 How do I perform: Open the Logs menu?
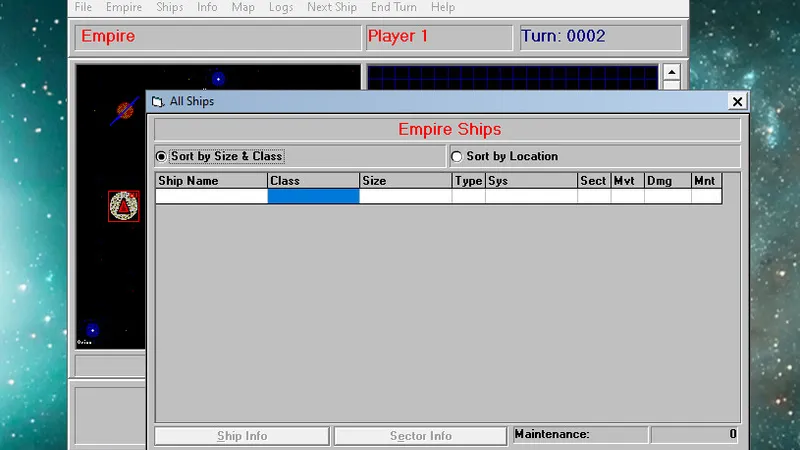click(x=281, y=7)
